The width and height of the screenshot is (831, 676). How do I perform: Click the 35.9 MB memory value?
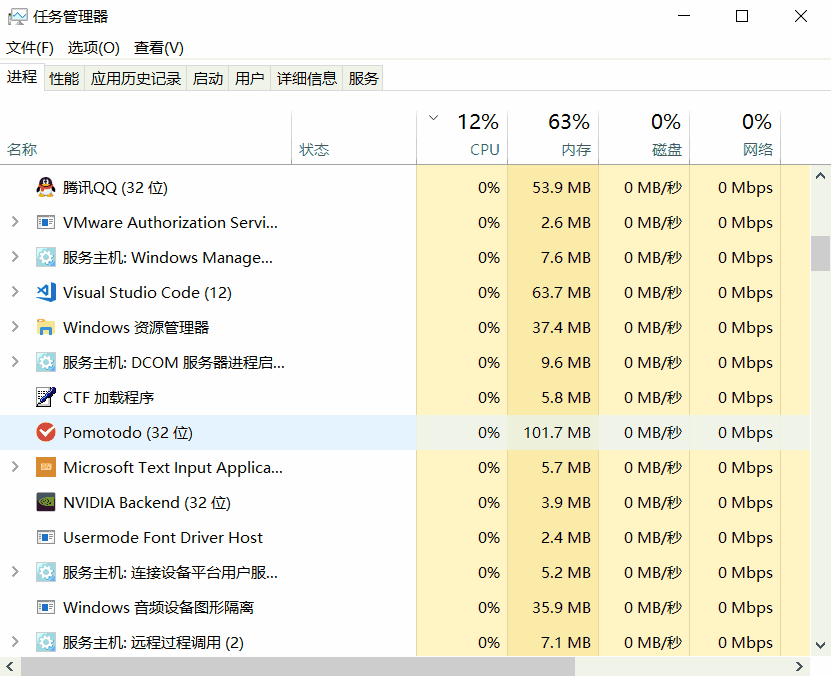(561, 607)
